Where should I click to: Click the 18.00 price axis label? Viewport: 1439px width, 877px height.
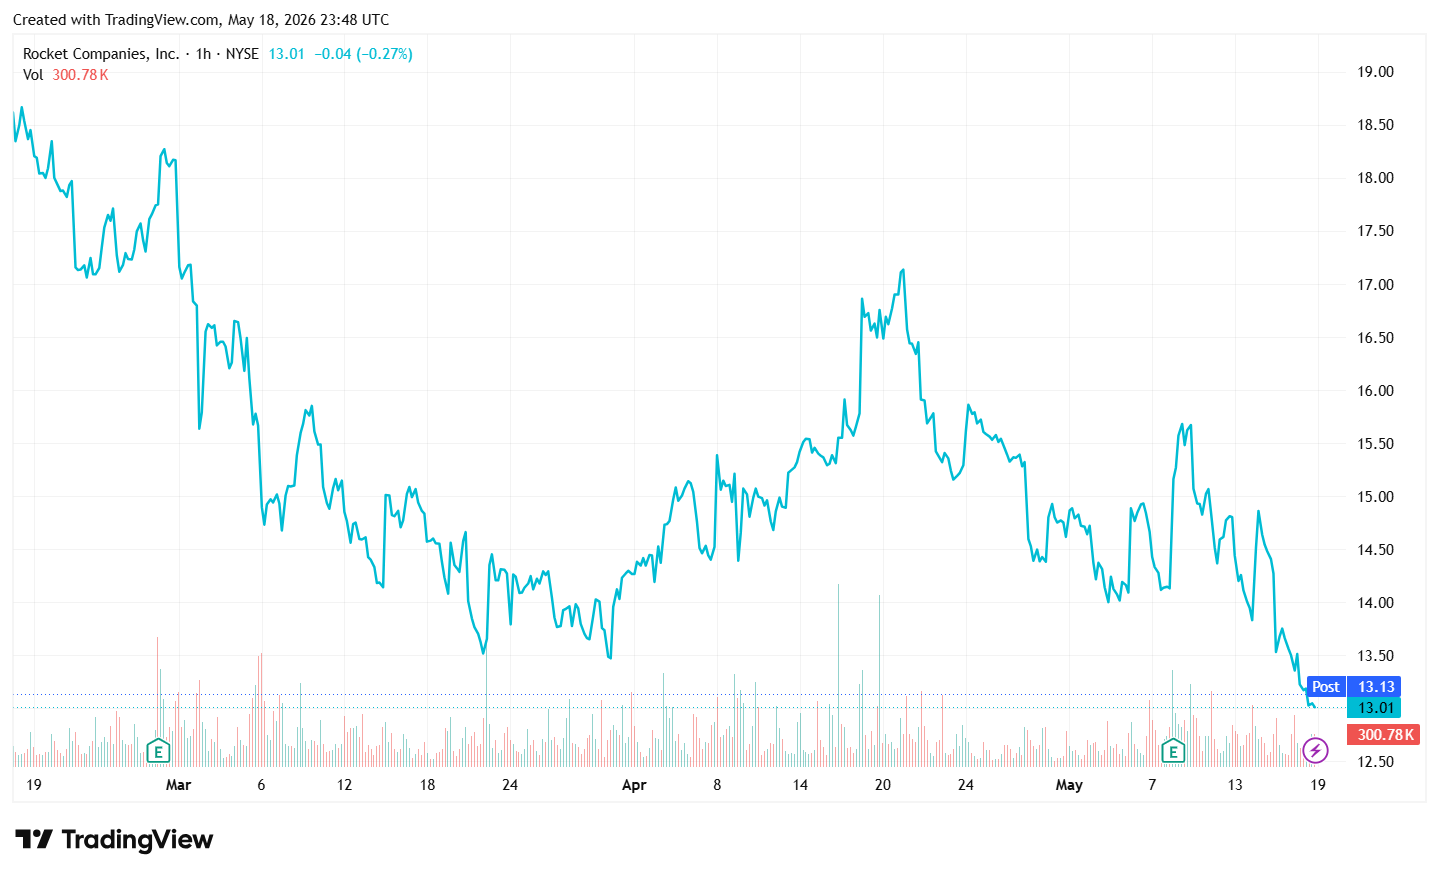[1375, 178]
